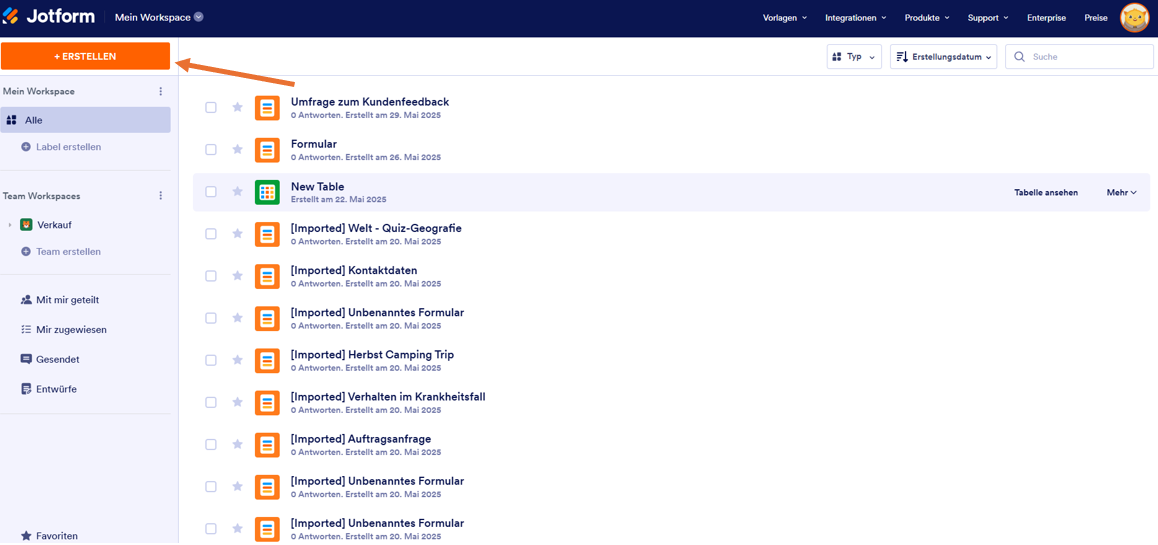The height and width of the screenshot is (545, 1158).
Task: Open the [Imported] Herbst Camping Trip title
Action: [x=372, y=354]
